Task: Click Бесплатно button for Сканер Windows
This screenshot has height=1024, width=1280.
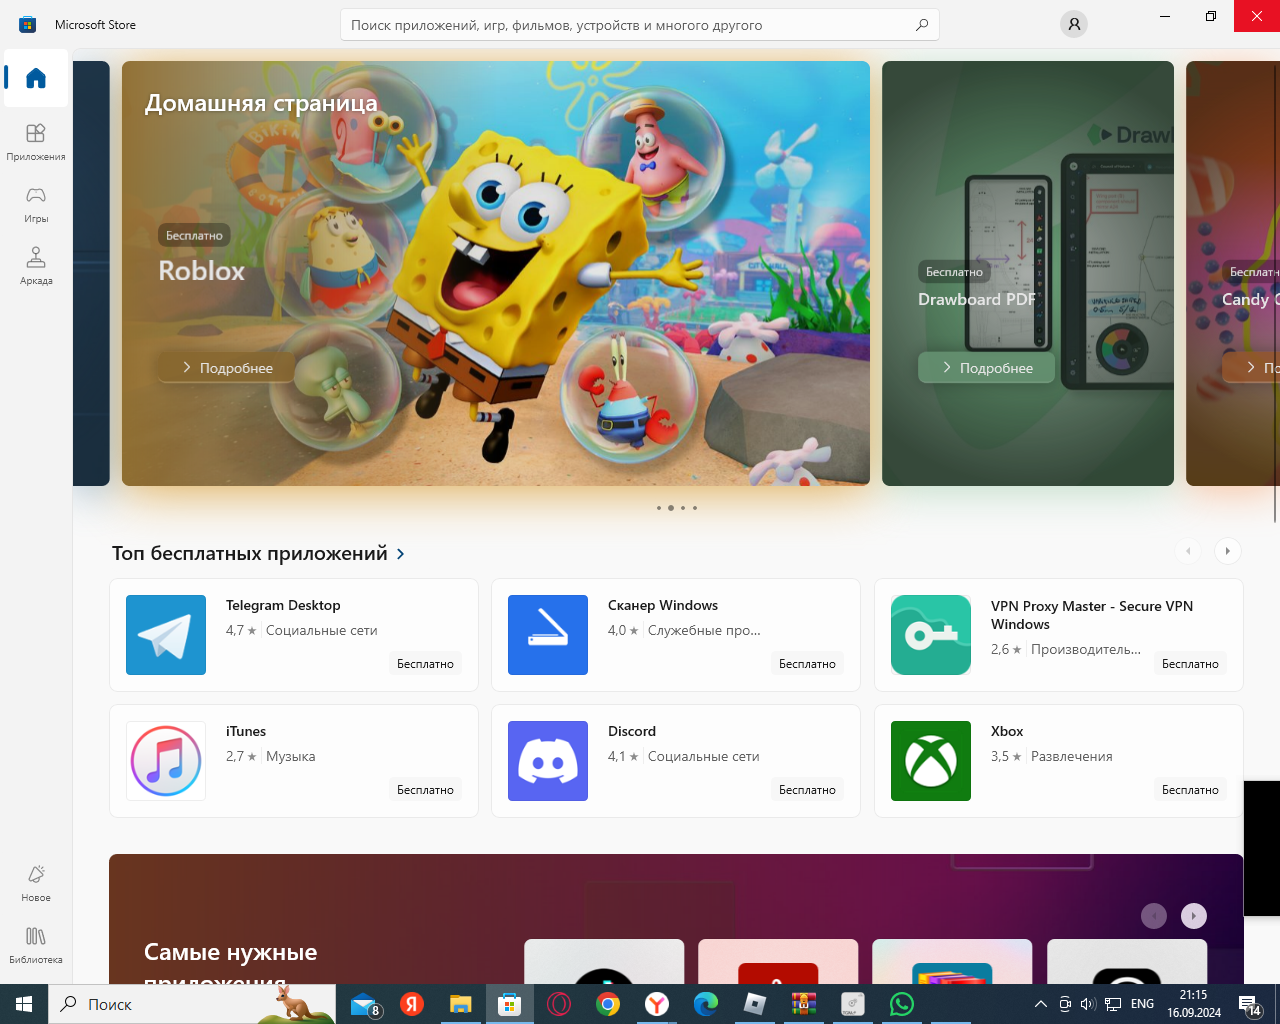Action: 807,664
